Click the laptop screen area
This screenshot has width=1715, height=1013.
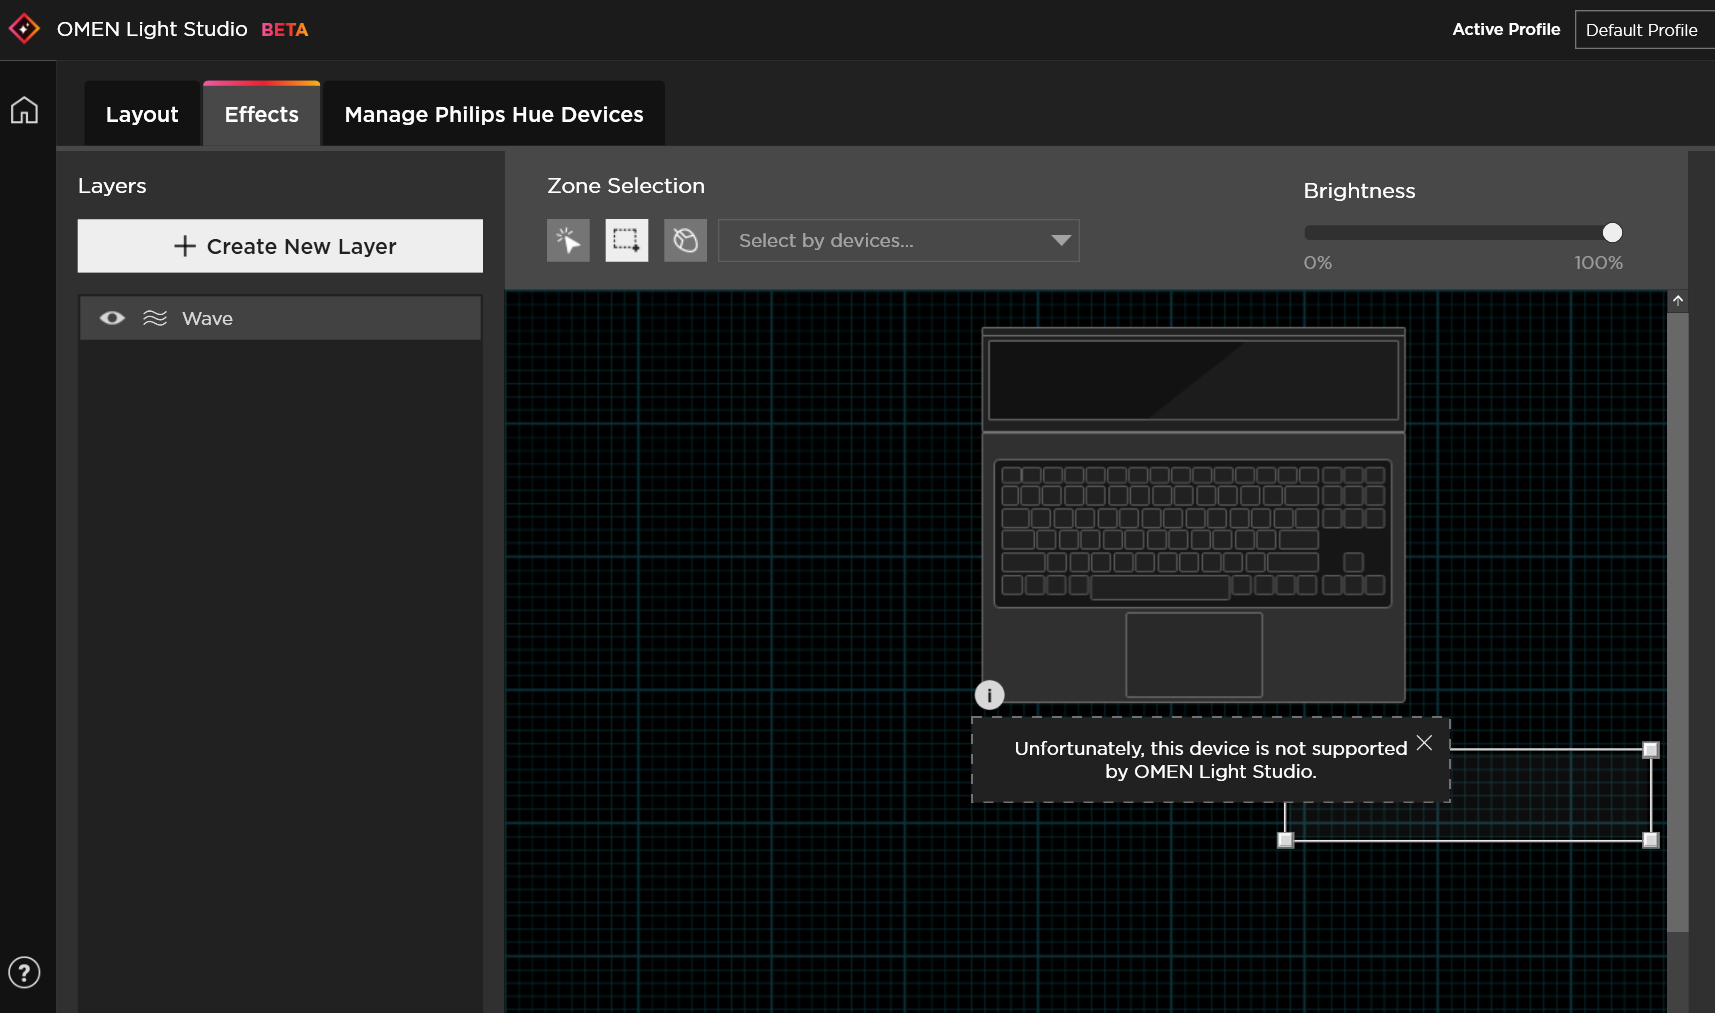click(1193, 380)
